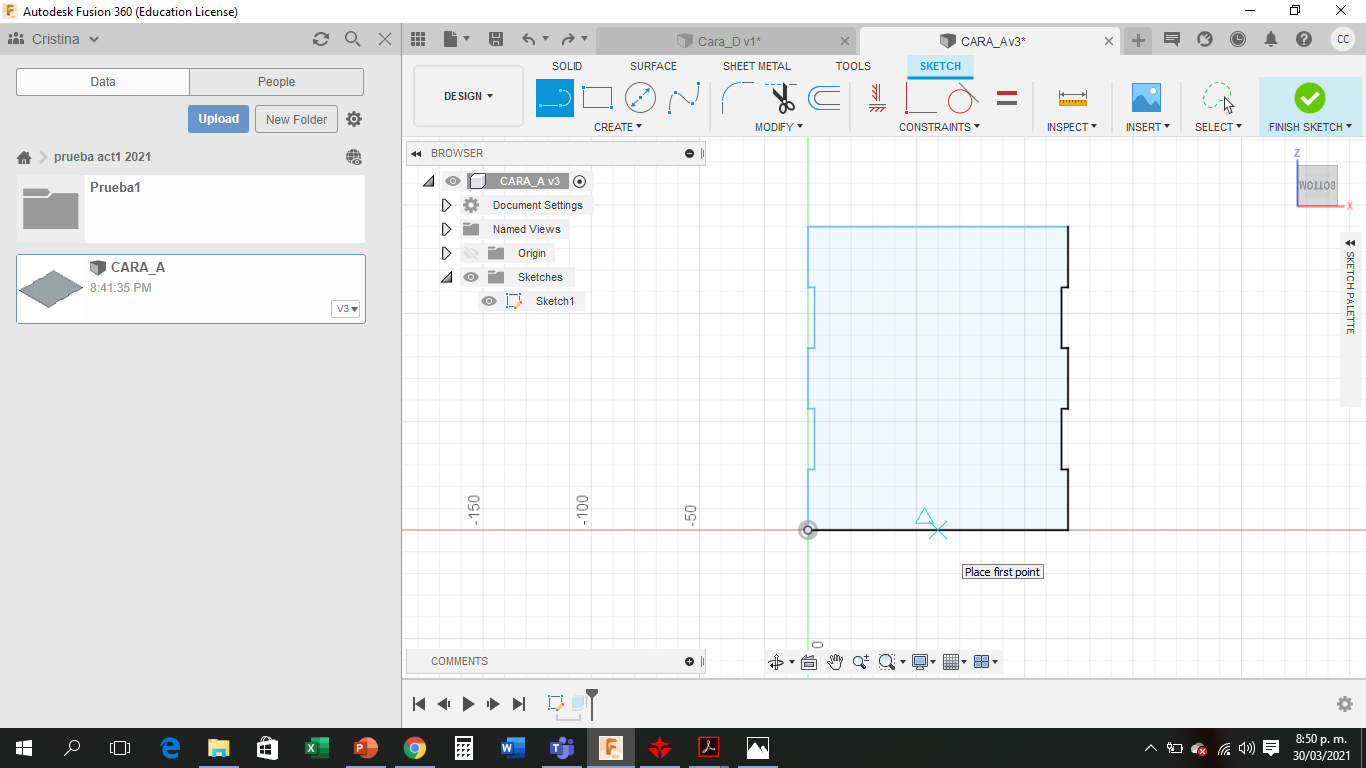
Task: Jump to the timeline start
Action: click(419, 704)
